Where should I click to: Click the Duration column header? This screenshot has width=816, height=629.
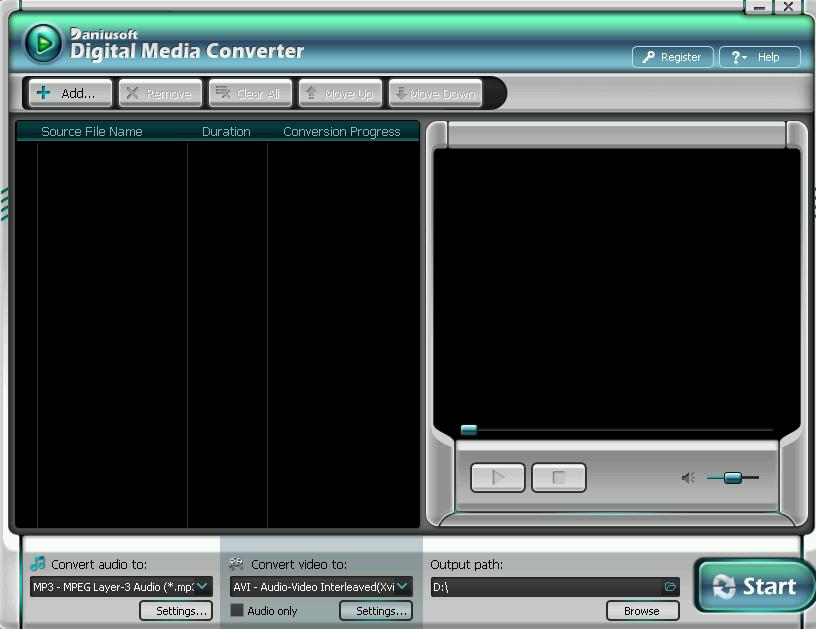point(226,132)
